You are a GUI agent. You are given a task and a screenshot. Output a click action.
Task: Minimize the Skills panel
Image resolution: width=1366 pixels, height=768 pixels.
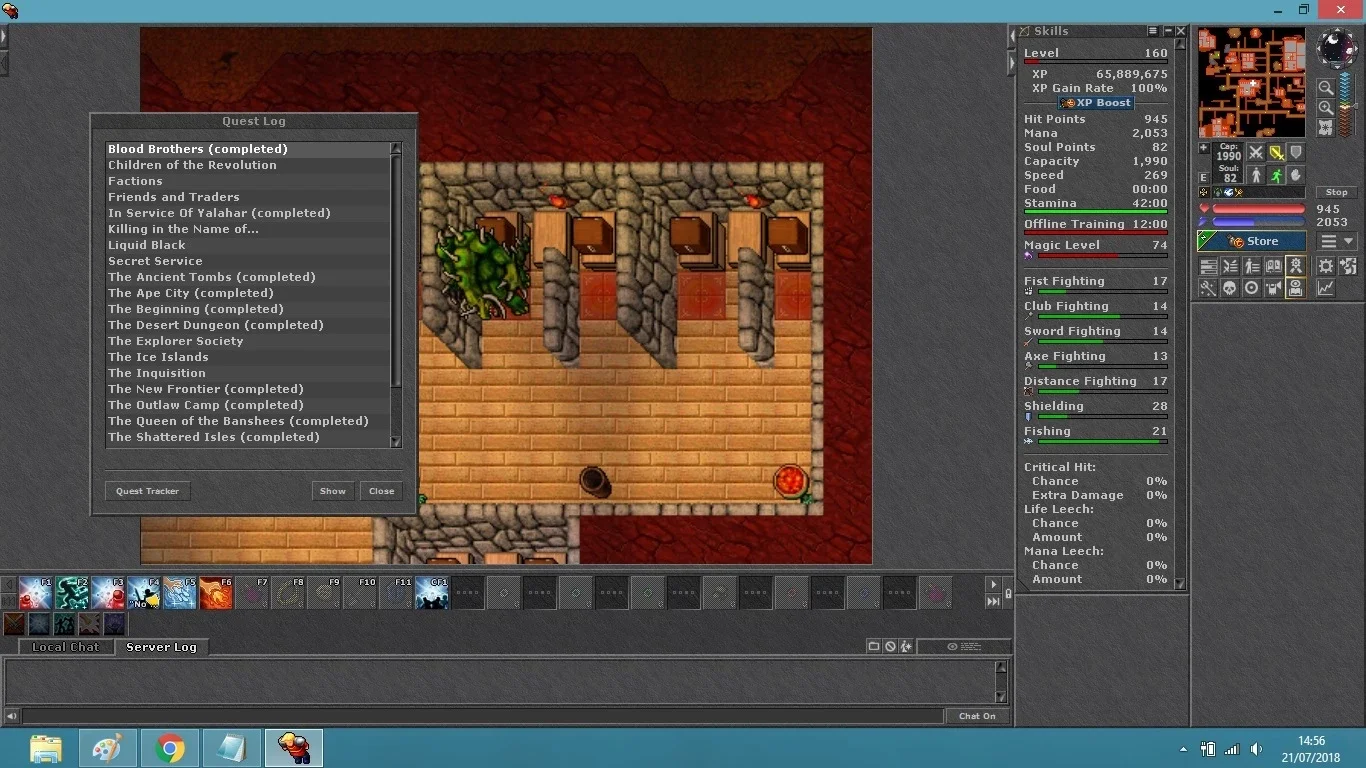[x=1167, y=31]
